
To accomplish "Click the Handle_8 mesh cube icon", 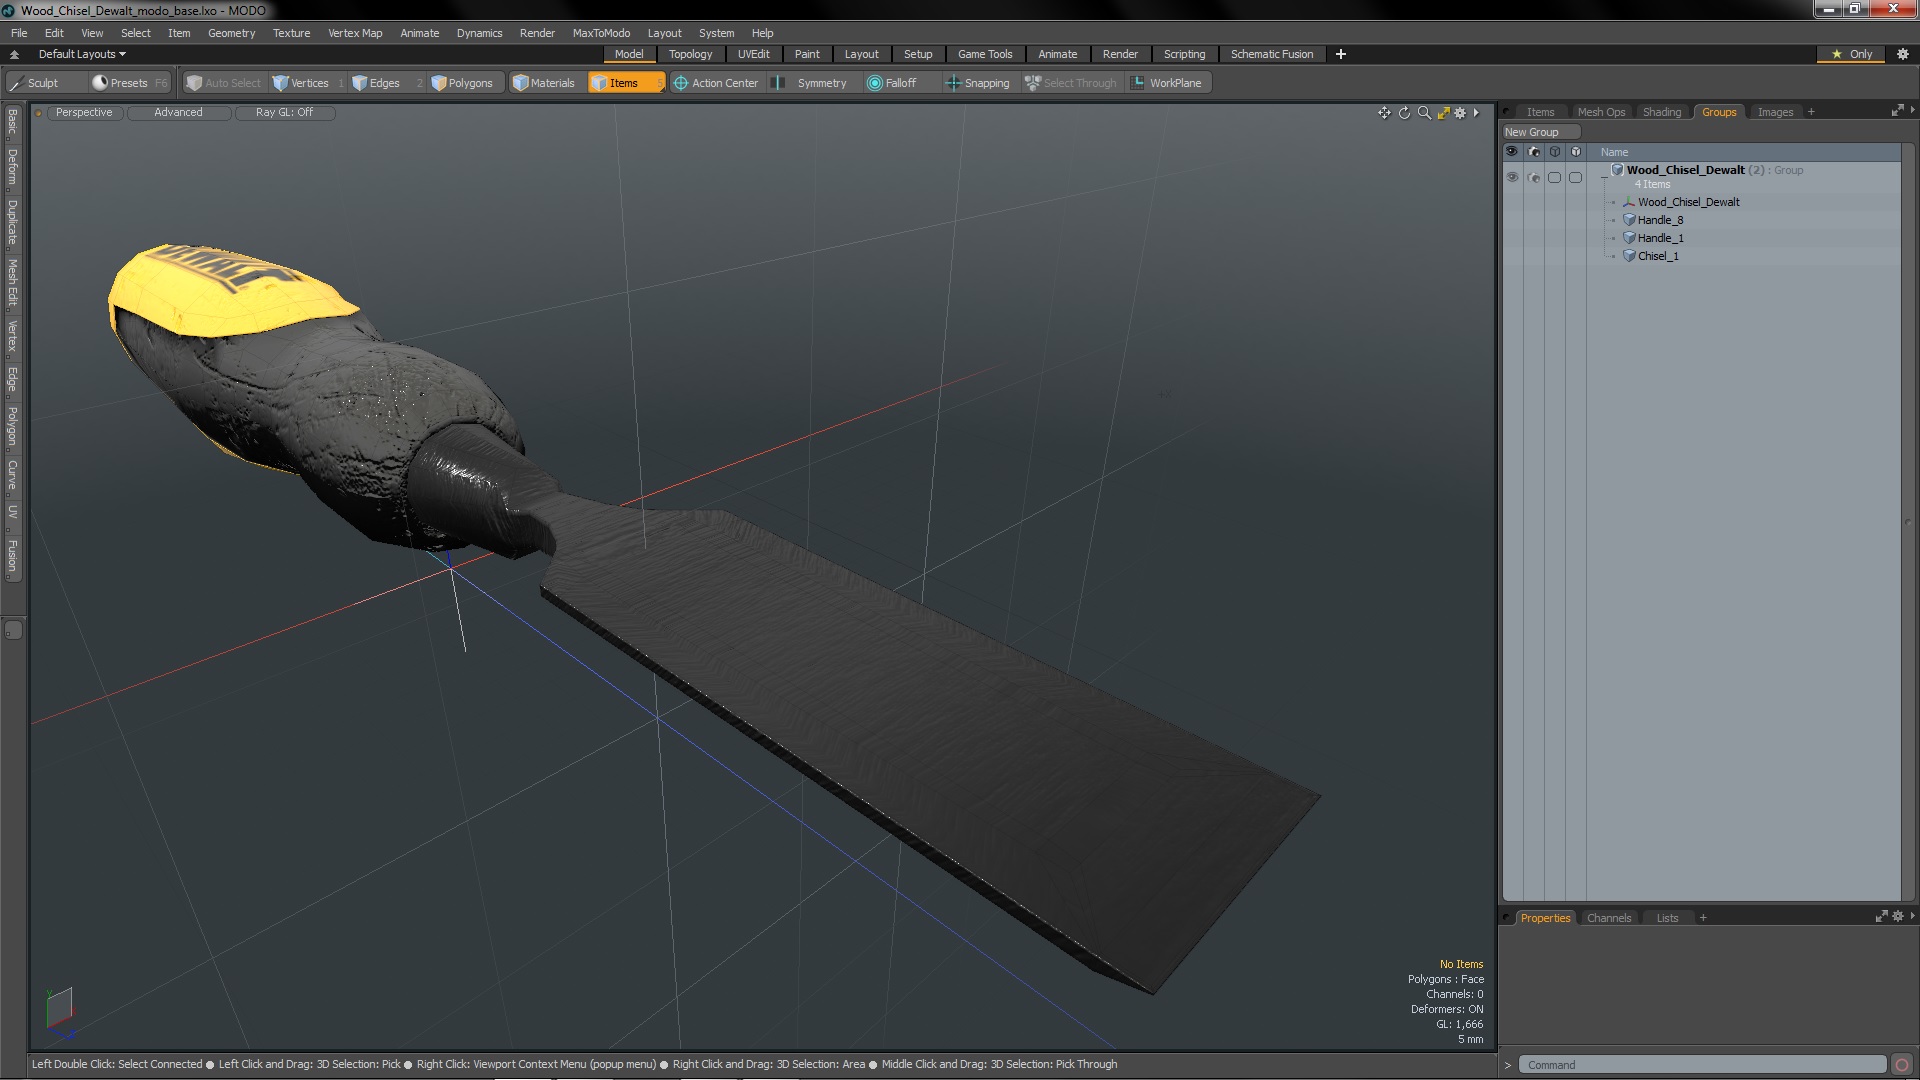I will pos(1629,220).
